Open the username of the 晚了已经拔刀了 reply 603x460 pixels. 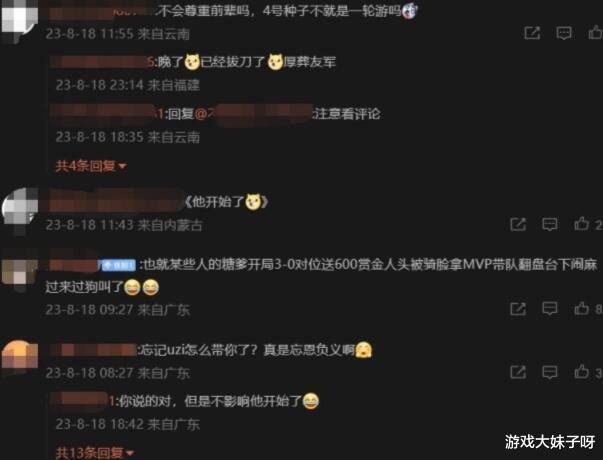(x=102, y=62)
